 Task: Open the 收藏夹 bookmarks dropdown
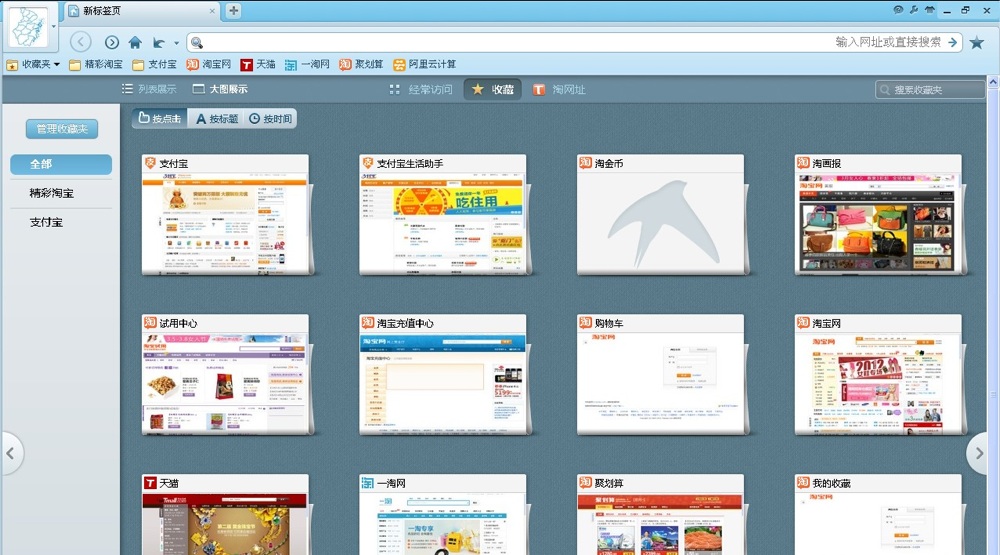pos(33,64)
